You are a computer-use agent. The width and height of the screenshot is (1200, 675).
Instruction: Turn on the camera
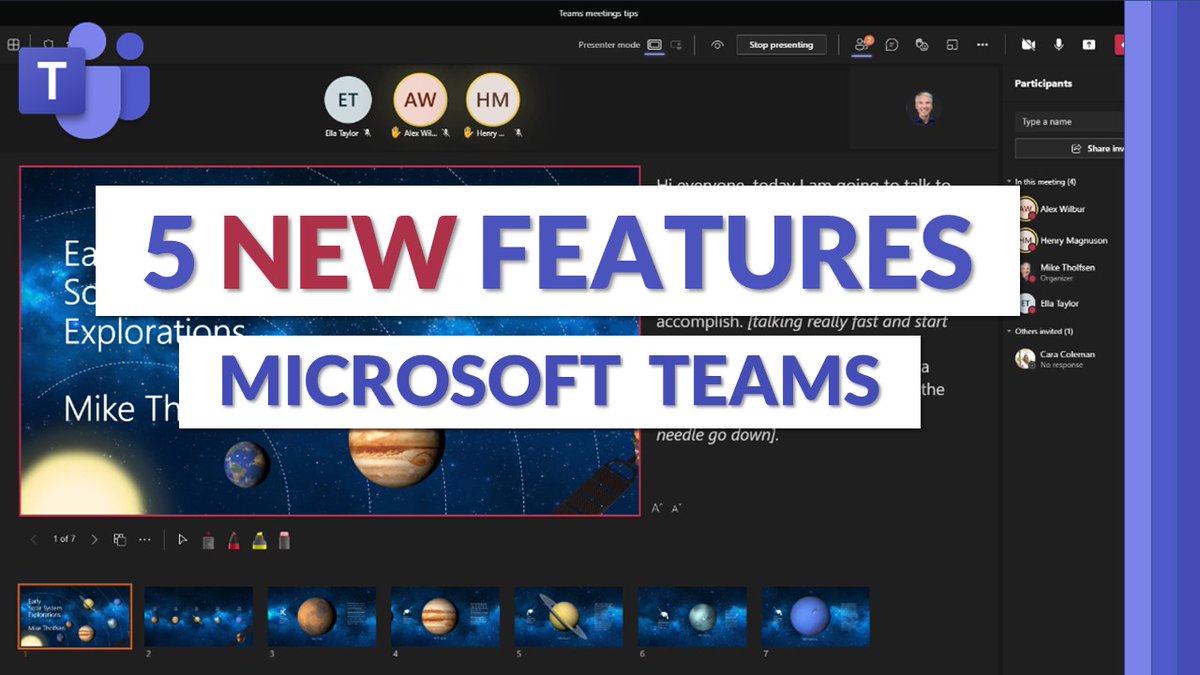point(1028,45)
